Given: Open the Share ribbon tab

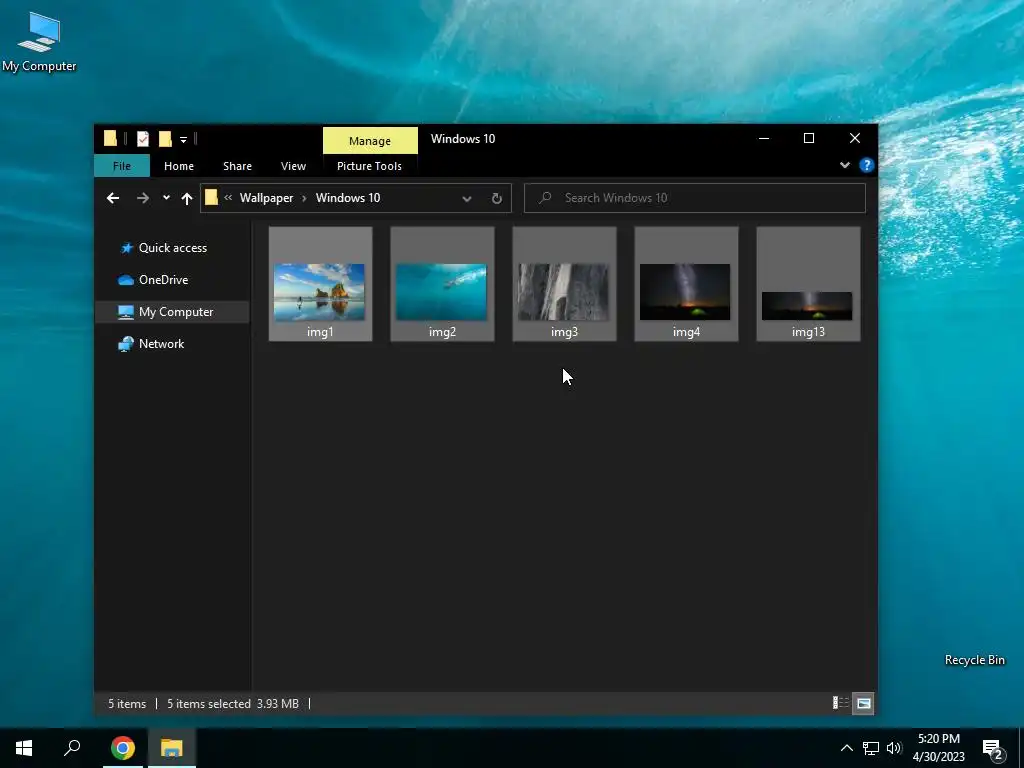Looking at the screenshot, I should click(238, 166).
